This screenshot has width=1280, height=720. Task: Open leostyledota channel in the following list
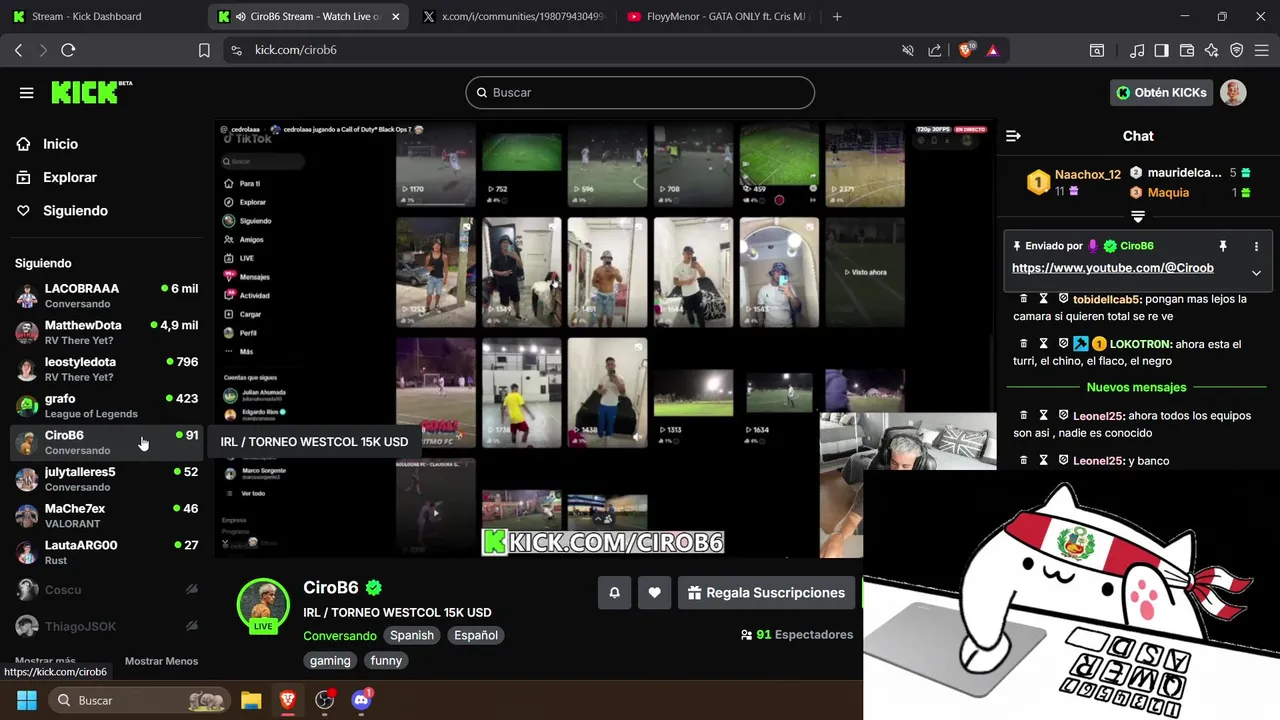coord(106,369)
